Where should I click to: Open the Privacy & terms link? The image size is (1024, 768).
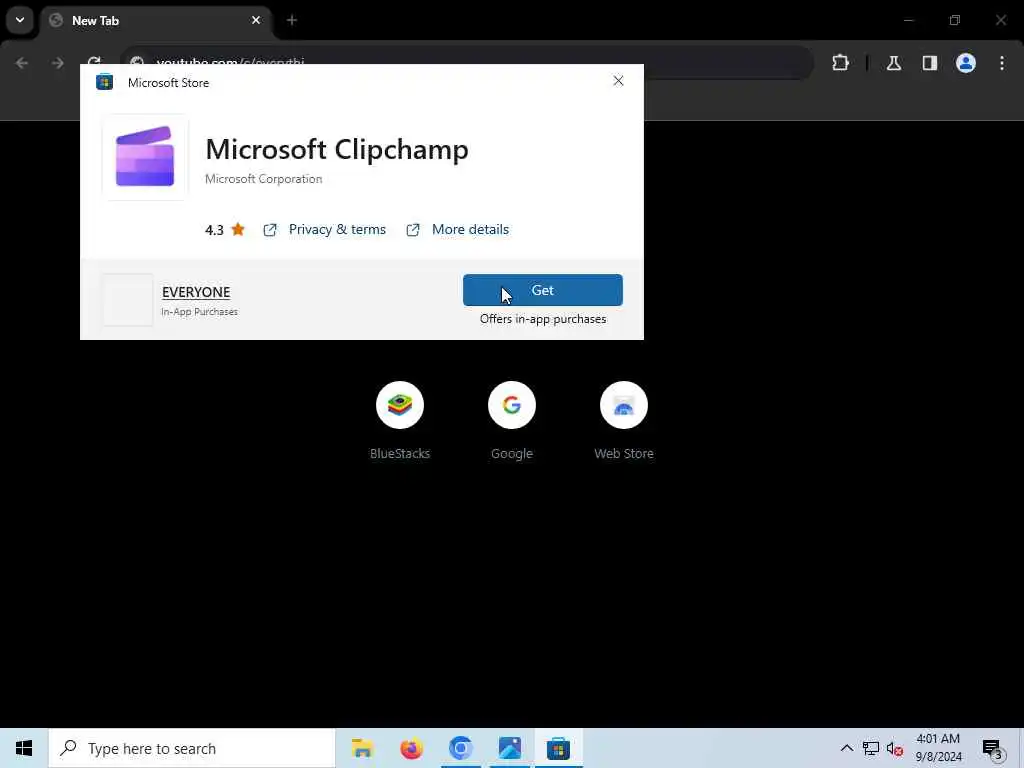point(337,229)
